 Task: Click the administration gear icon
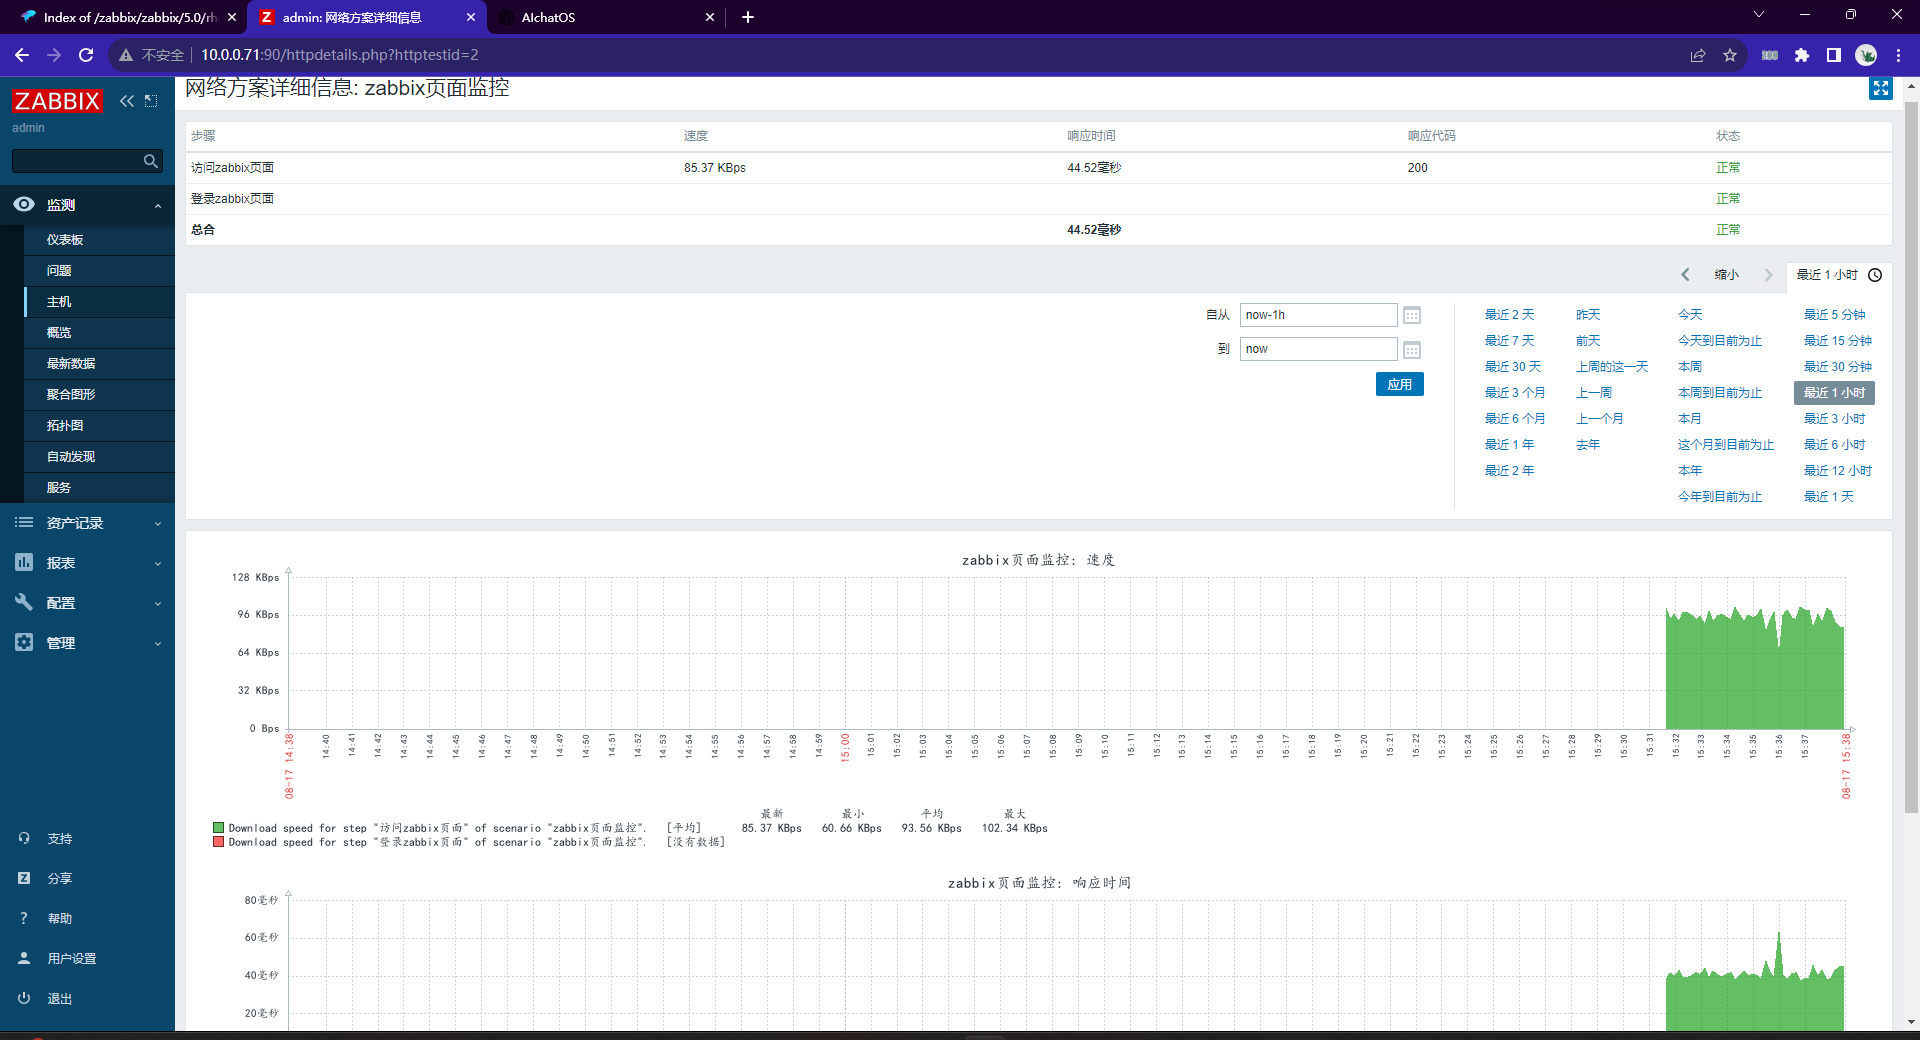[24, 642]
